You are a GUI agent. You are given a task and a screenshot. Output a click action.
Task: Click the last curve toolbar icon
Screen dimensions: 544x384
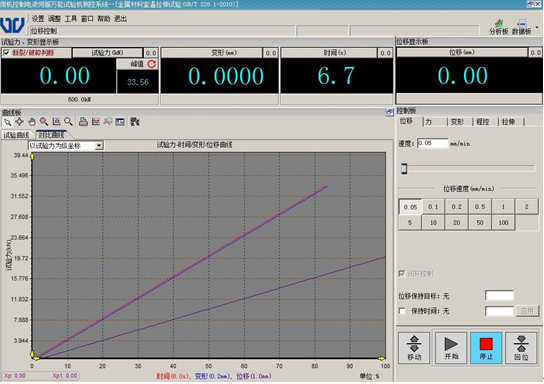pos(135,122)
